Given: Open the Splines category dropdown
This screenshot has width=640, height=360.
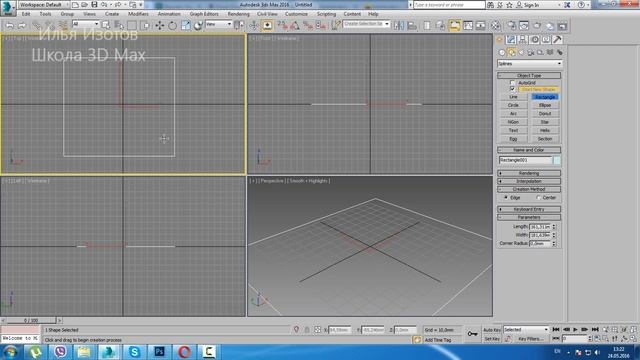Looking at the screenshot, I should 529,64.
